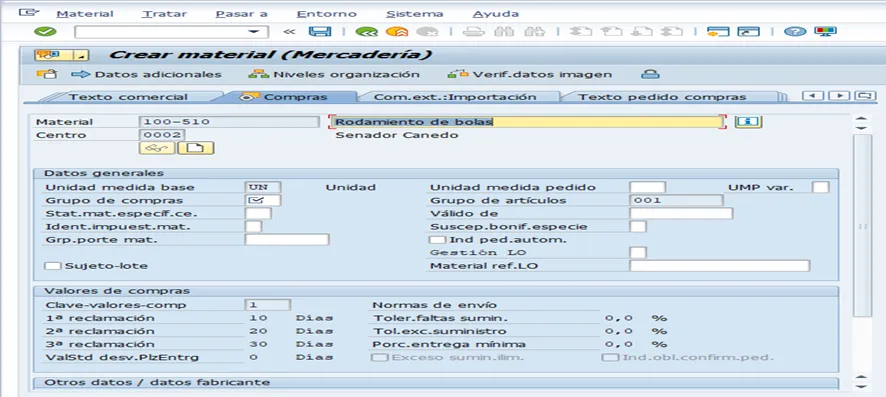Click the blue info icon beside description
Screen dimensions: 886x397
pos(749,121)
